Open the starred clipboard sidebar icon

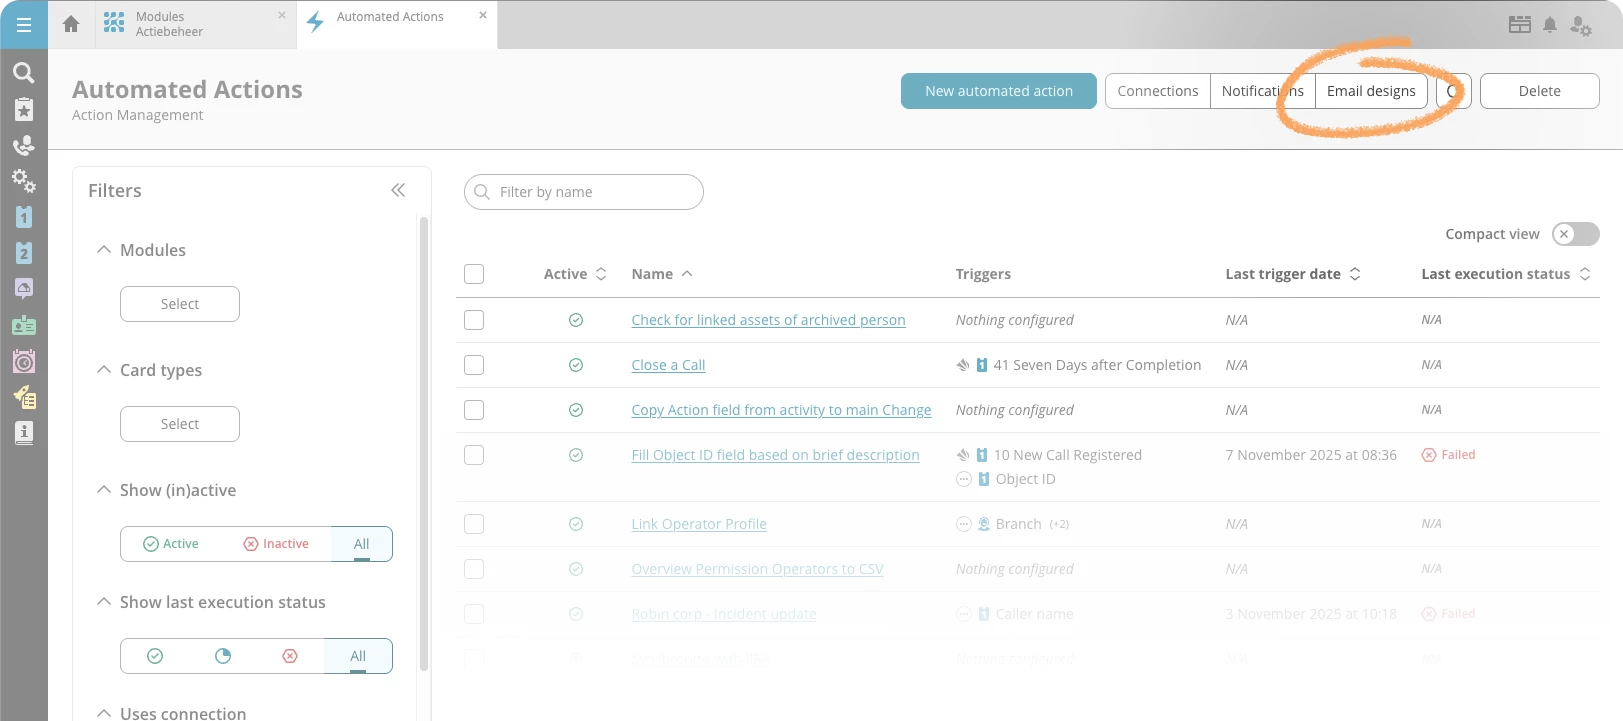pyautogui.click(x=24, y=109)
